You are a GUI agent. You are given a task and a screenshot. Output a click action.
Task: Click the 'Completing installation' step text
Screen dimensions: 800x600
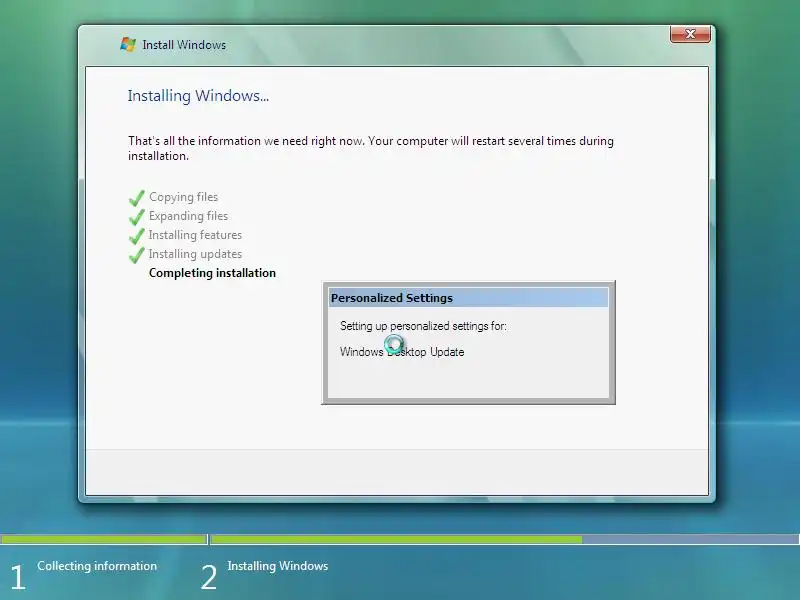pos(212,273)
